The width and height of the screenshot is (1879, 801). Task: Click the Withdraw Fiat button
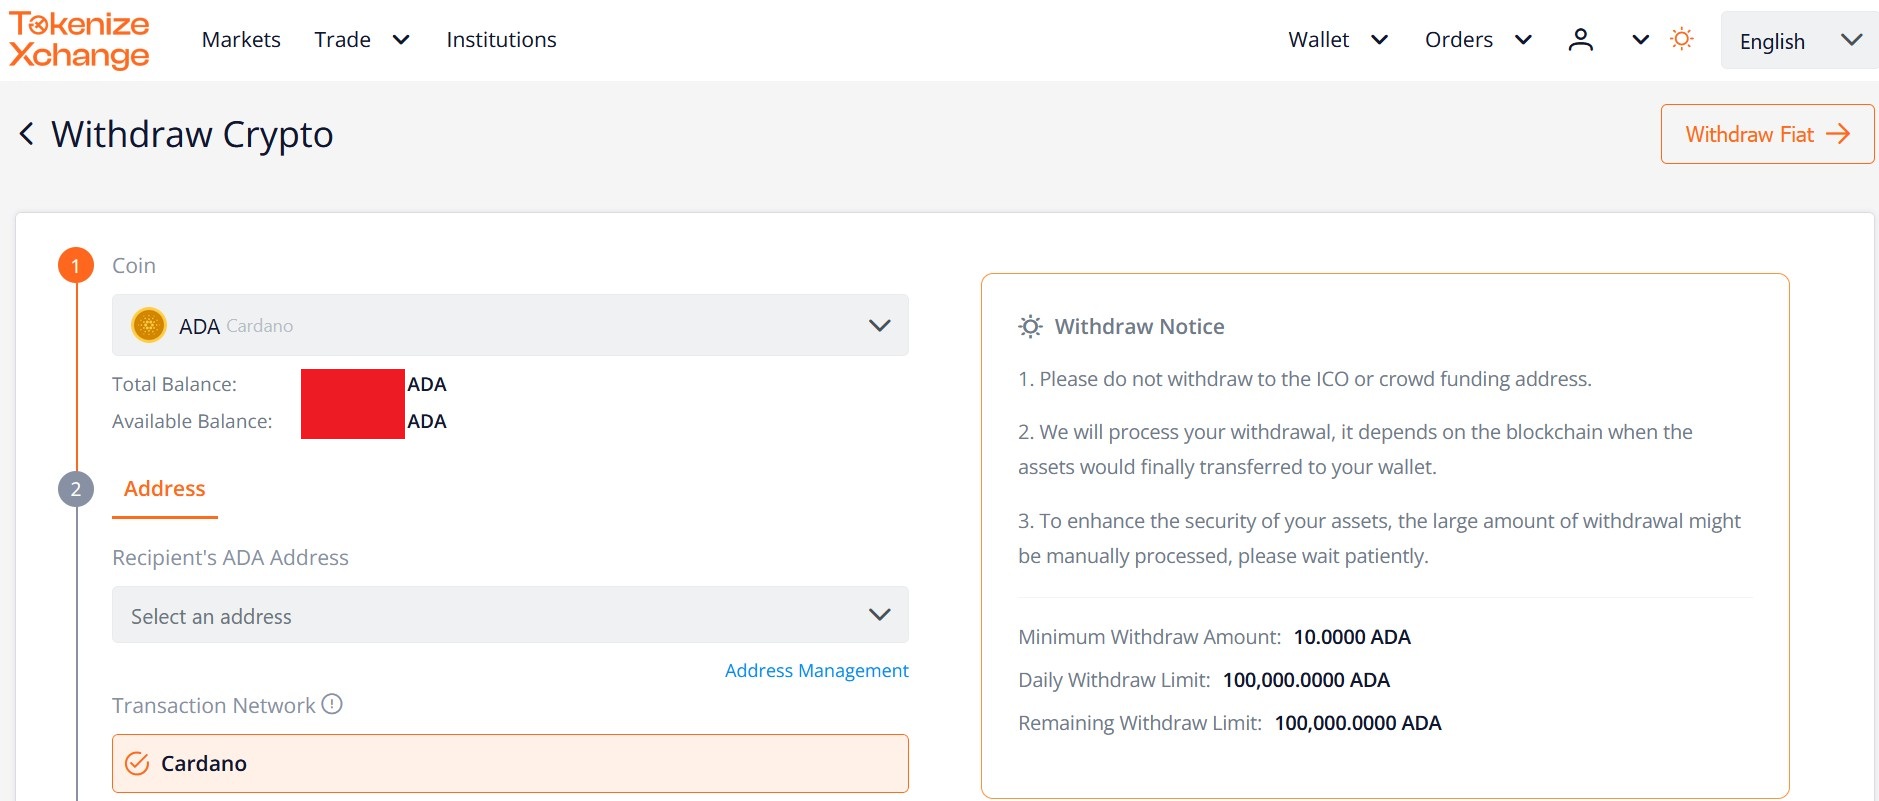1767,134
